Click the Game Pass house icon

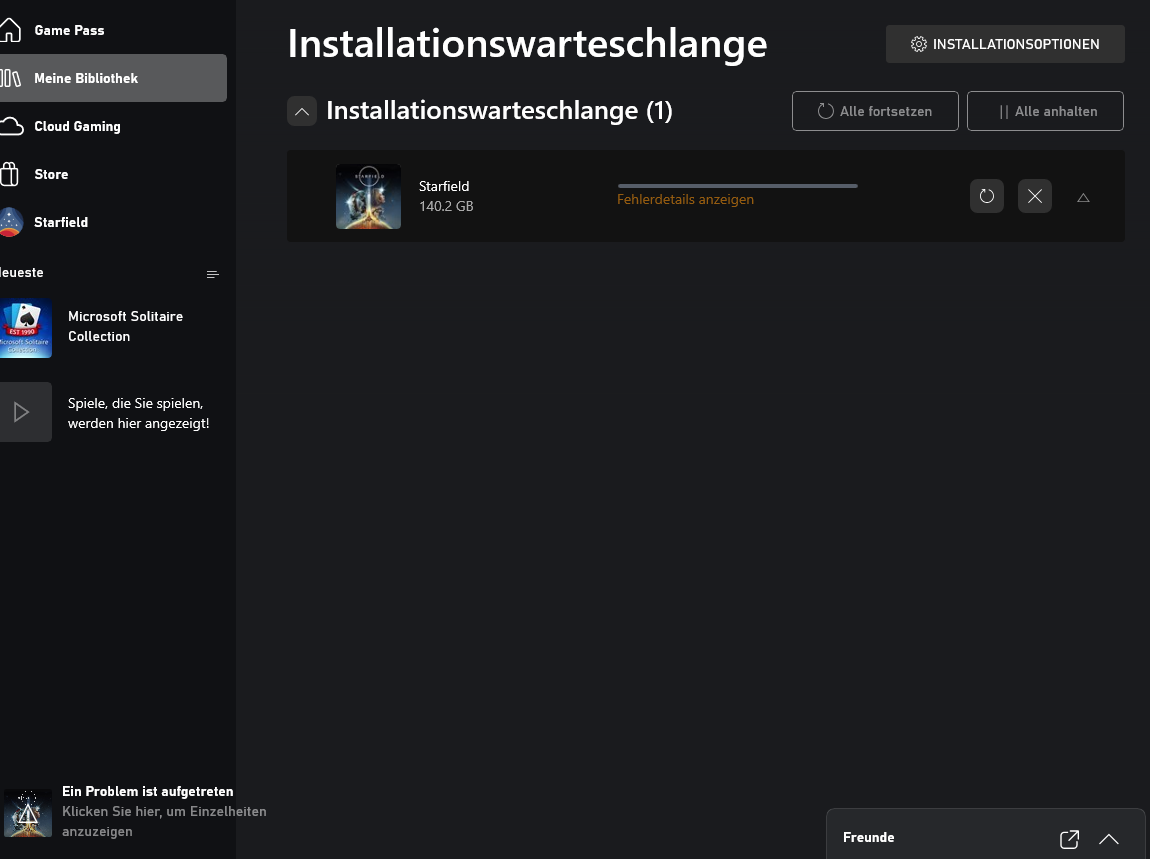point(10,30)
